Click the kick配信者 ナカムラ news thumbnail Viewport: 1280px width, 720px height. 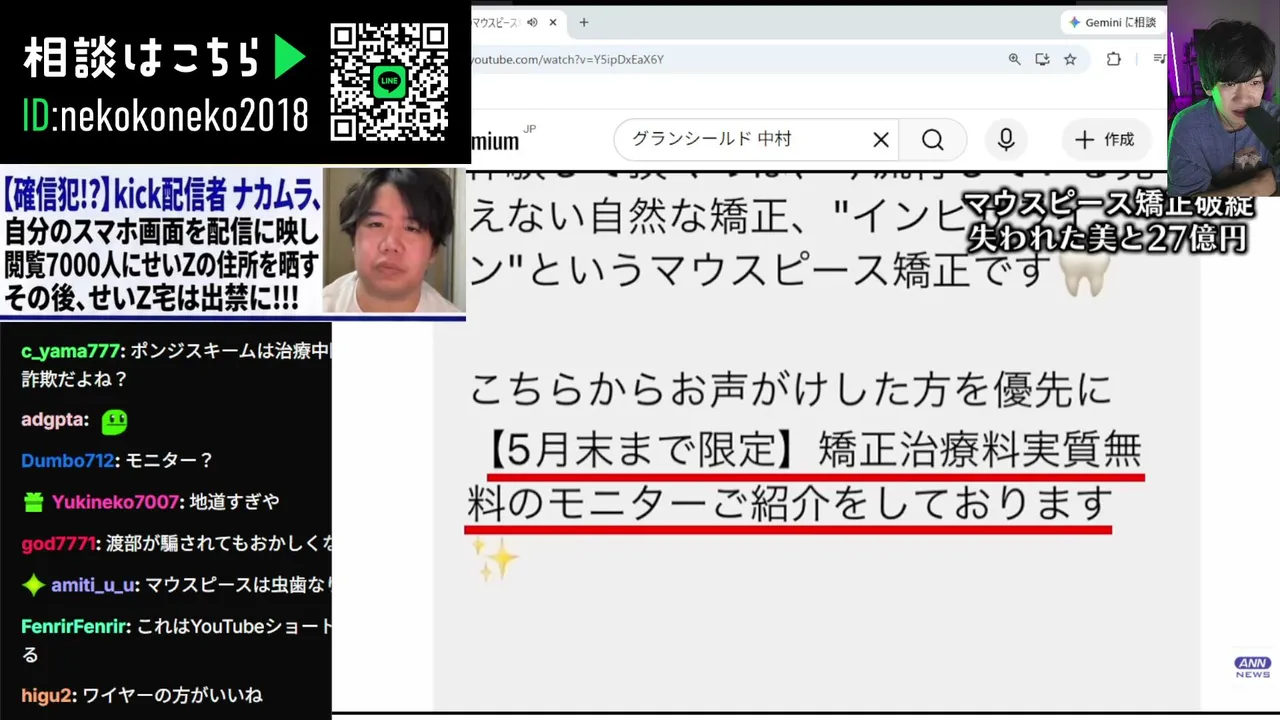233,243
